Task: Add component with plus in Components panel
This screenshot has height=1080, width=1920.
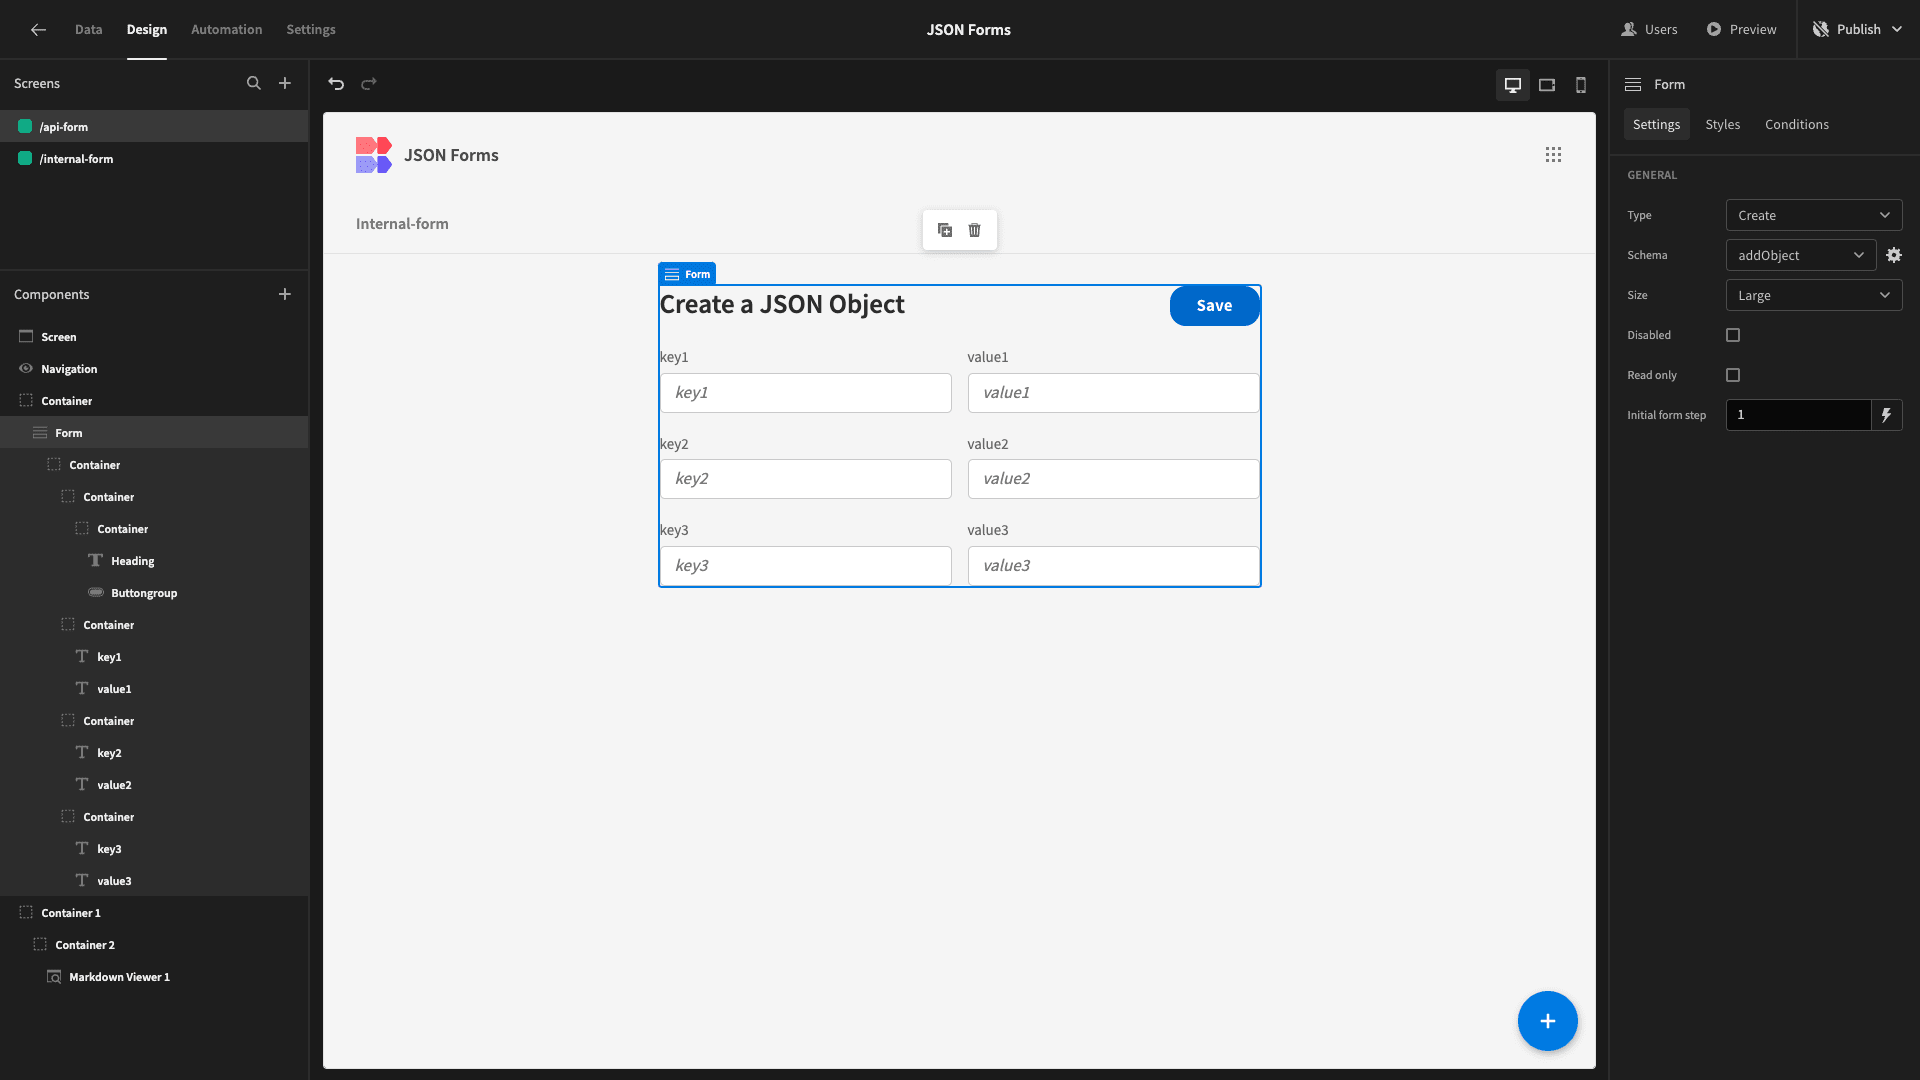Action: coord(285,295)
